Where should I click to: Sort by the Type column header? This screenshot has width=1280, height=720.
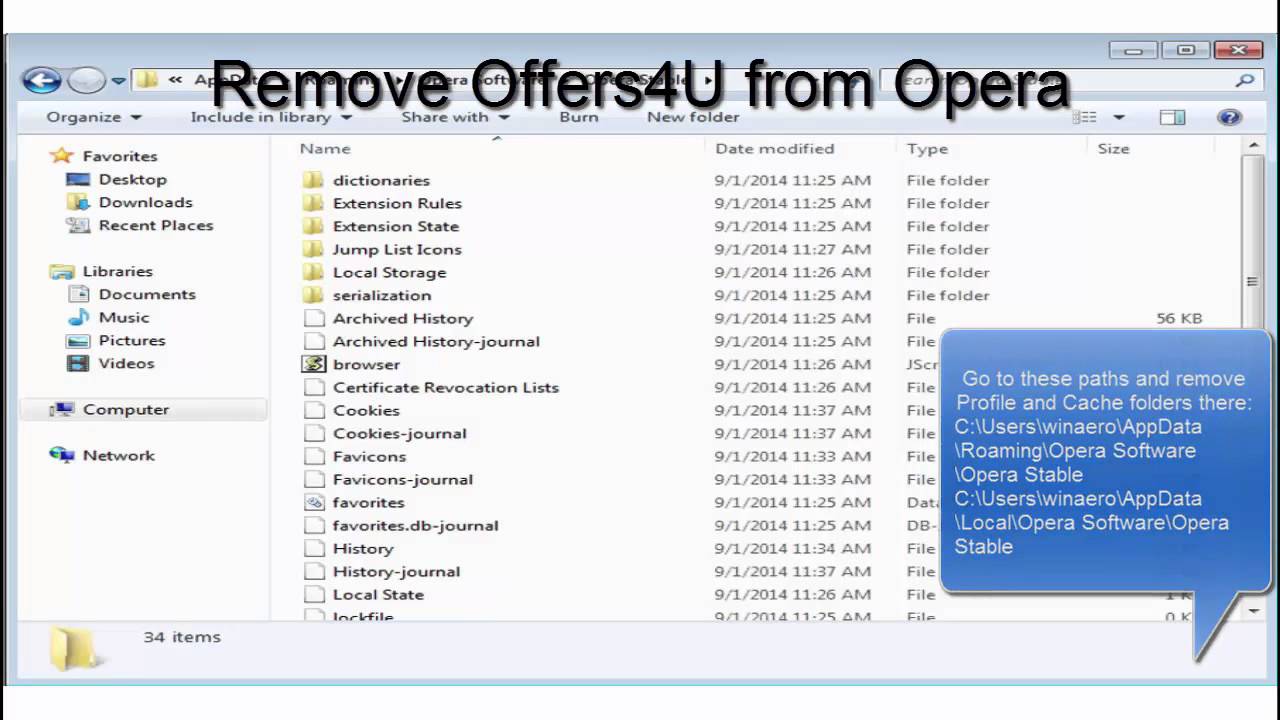click(927, 148)
